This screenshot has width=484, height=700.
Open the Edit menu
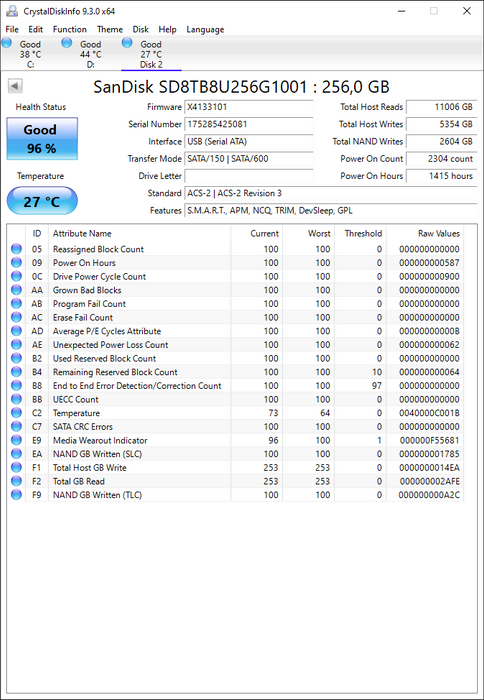point(36,29)
